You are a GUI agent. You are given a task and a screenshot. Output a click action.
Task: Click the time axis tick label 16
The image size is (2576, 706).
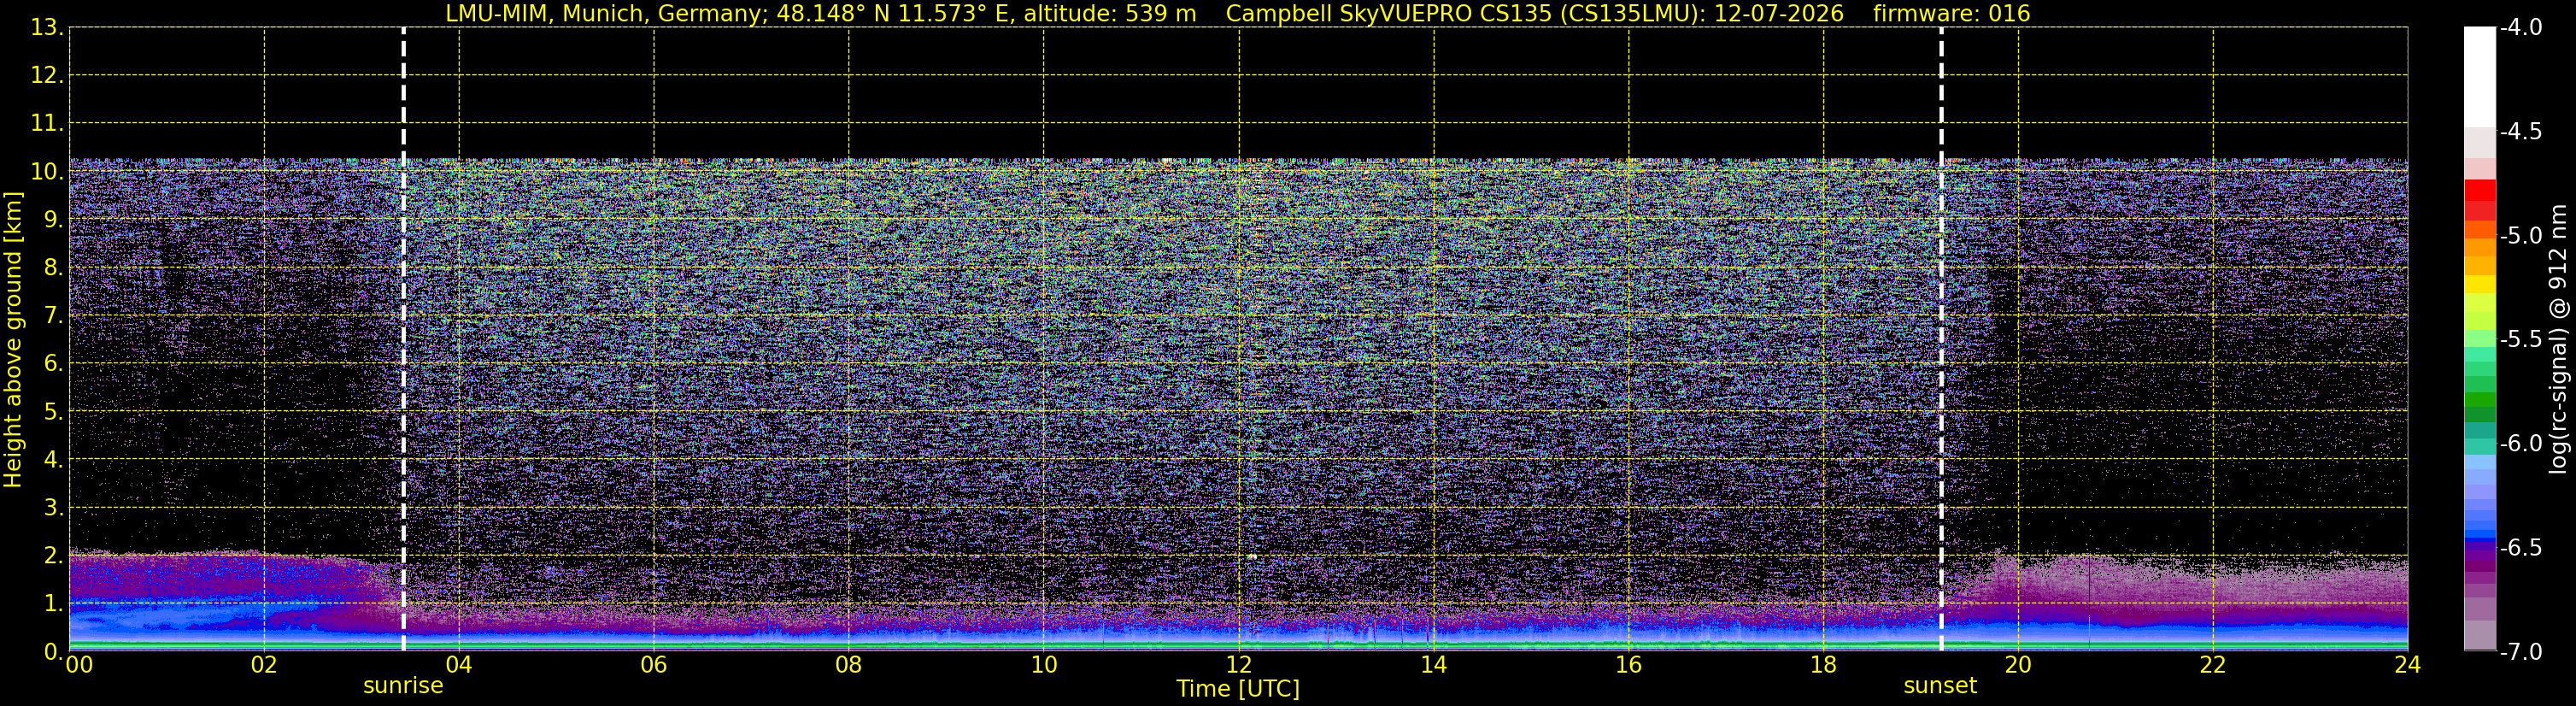point(1628,665)
